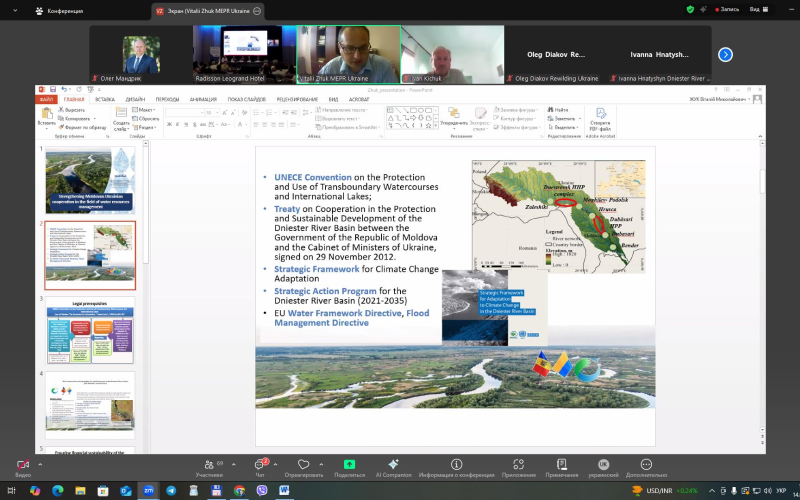Select the Олег Мандрик participant tile

[x=141, y=55]
